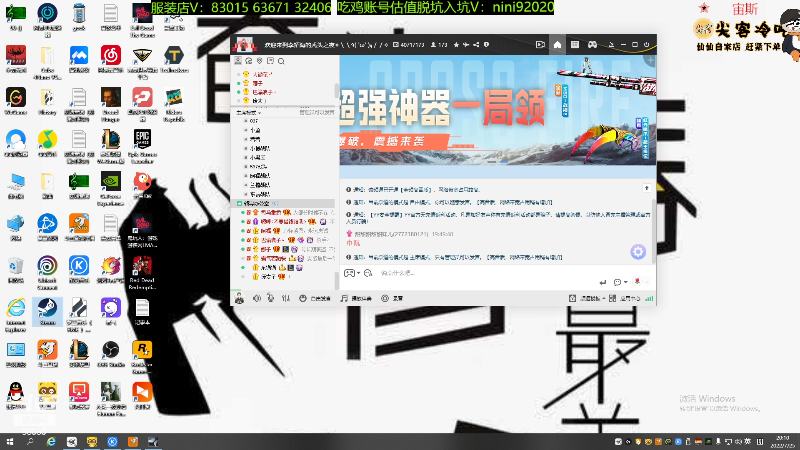The height and width of the screenshot is (450, 800).
Task: Send a flower with the rose icon
Action: point(637,281)
